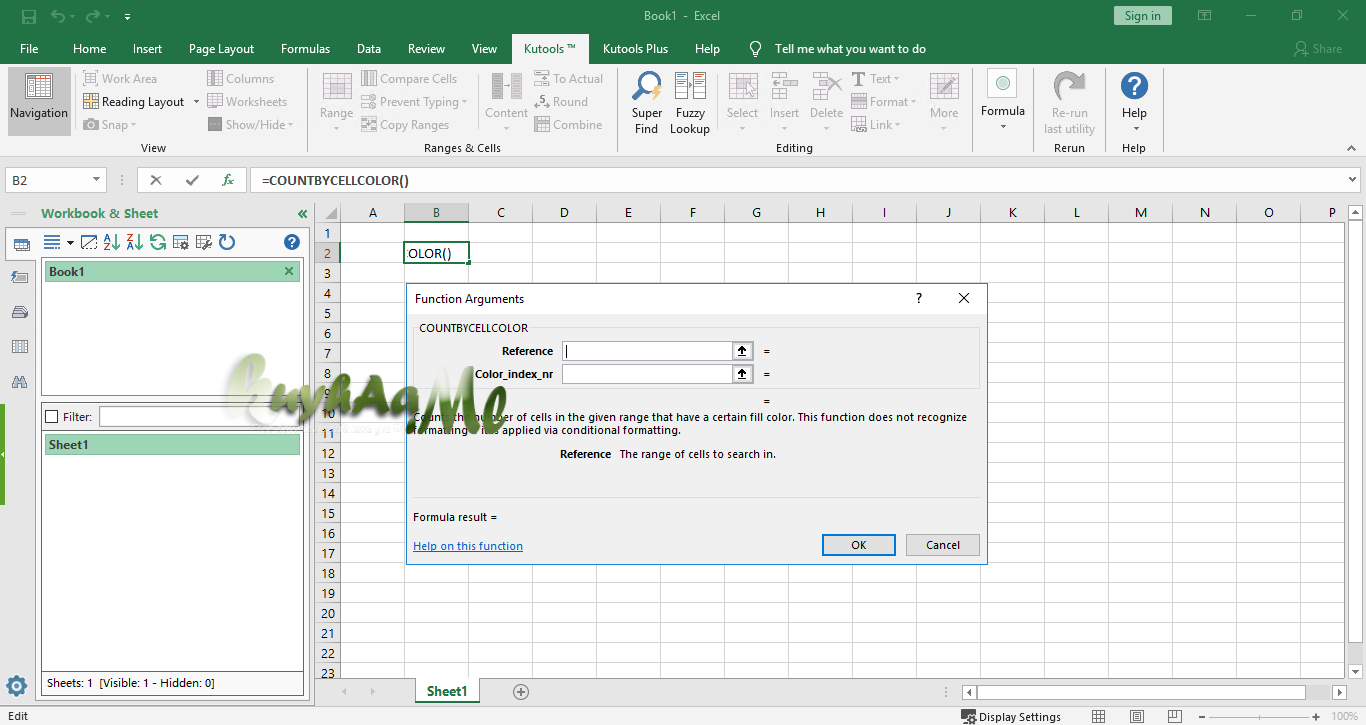Enable the Filter checkbox
This screenshot has width=1366, height=725.
click(52, 417)
